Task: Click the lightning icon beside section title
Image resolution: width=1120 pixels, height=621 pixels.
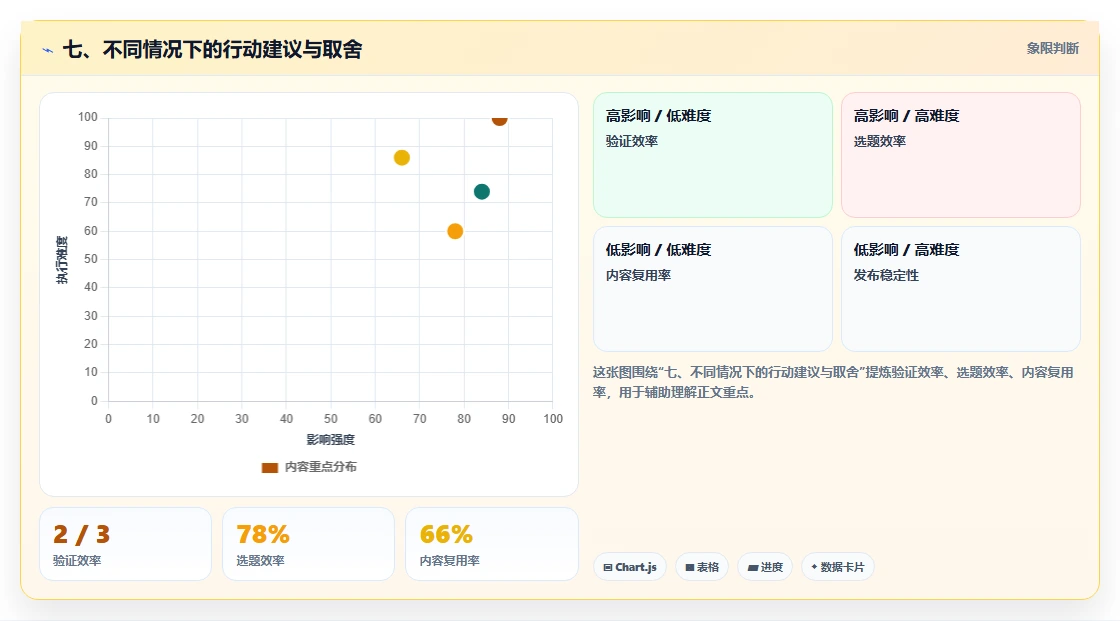Action: 48,50
